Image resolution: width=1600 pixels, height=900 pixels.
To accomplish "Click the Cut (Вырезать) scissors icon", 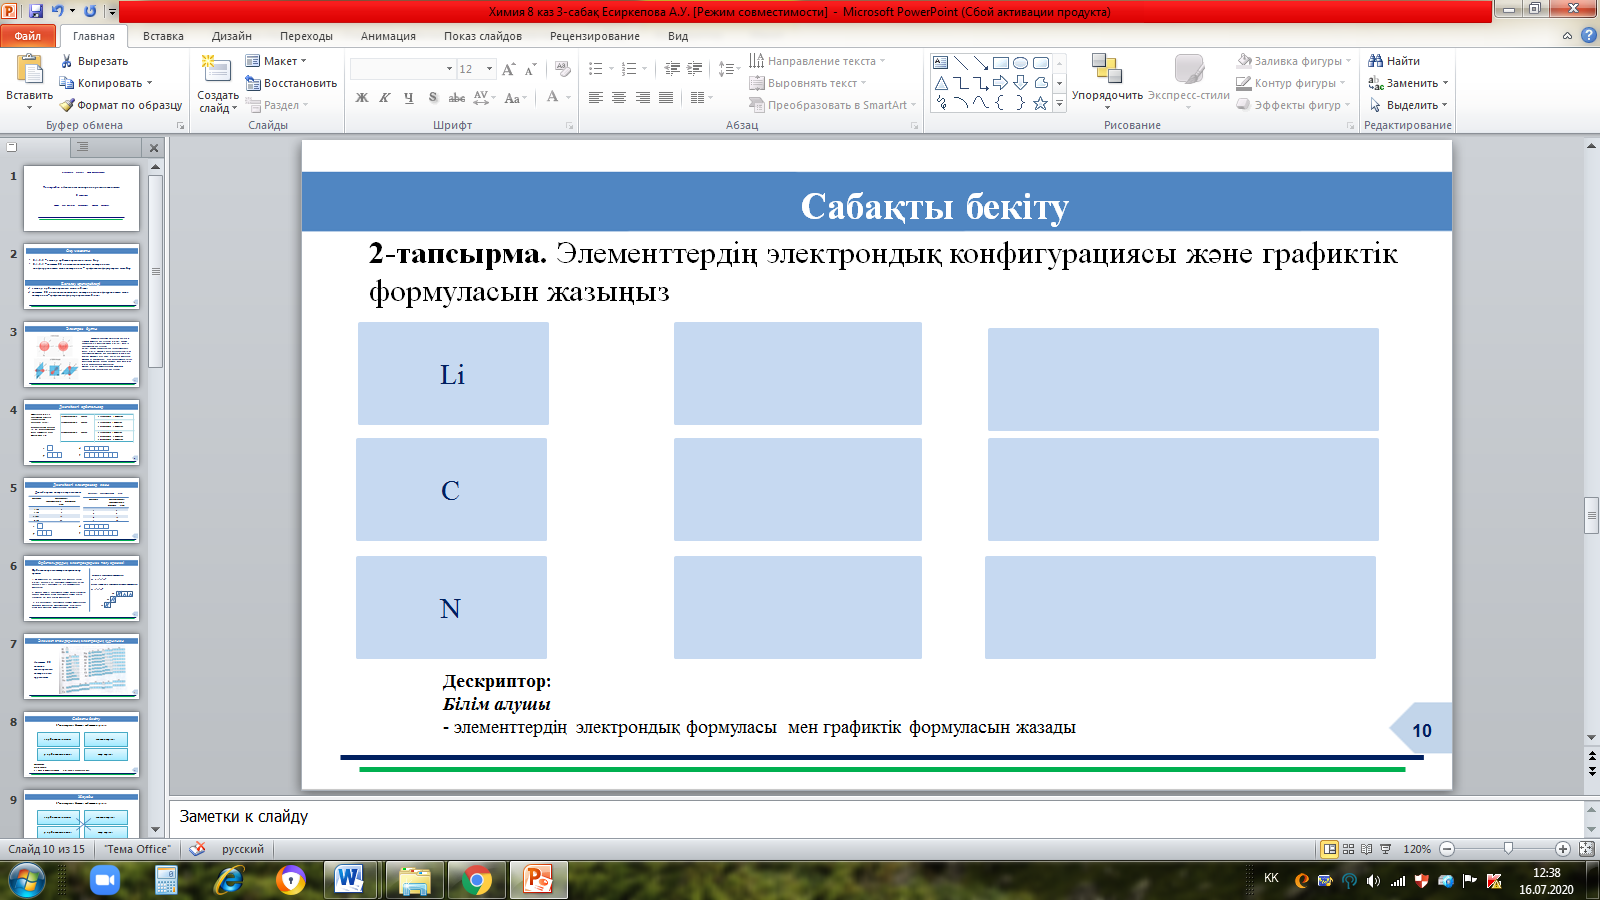I will click(x=67, y=61).
